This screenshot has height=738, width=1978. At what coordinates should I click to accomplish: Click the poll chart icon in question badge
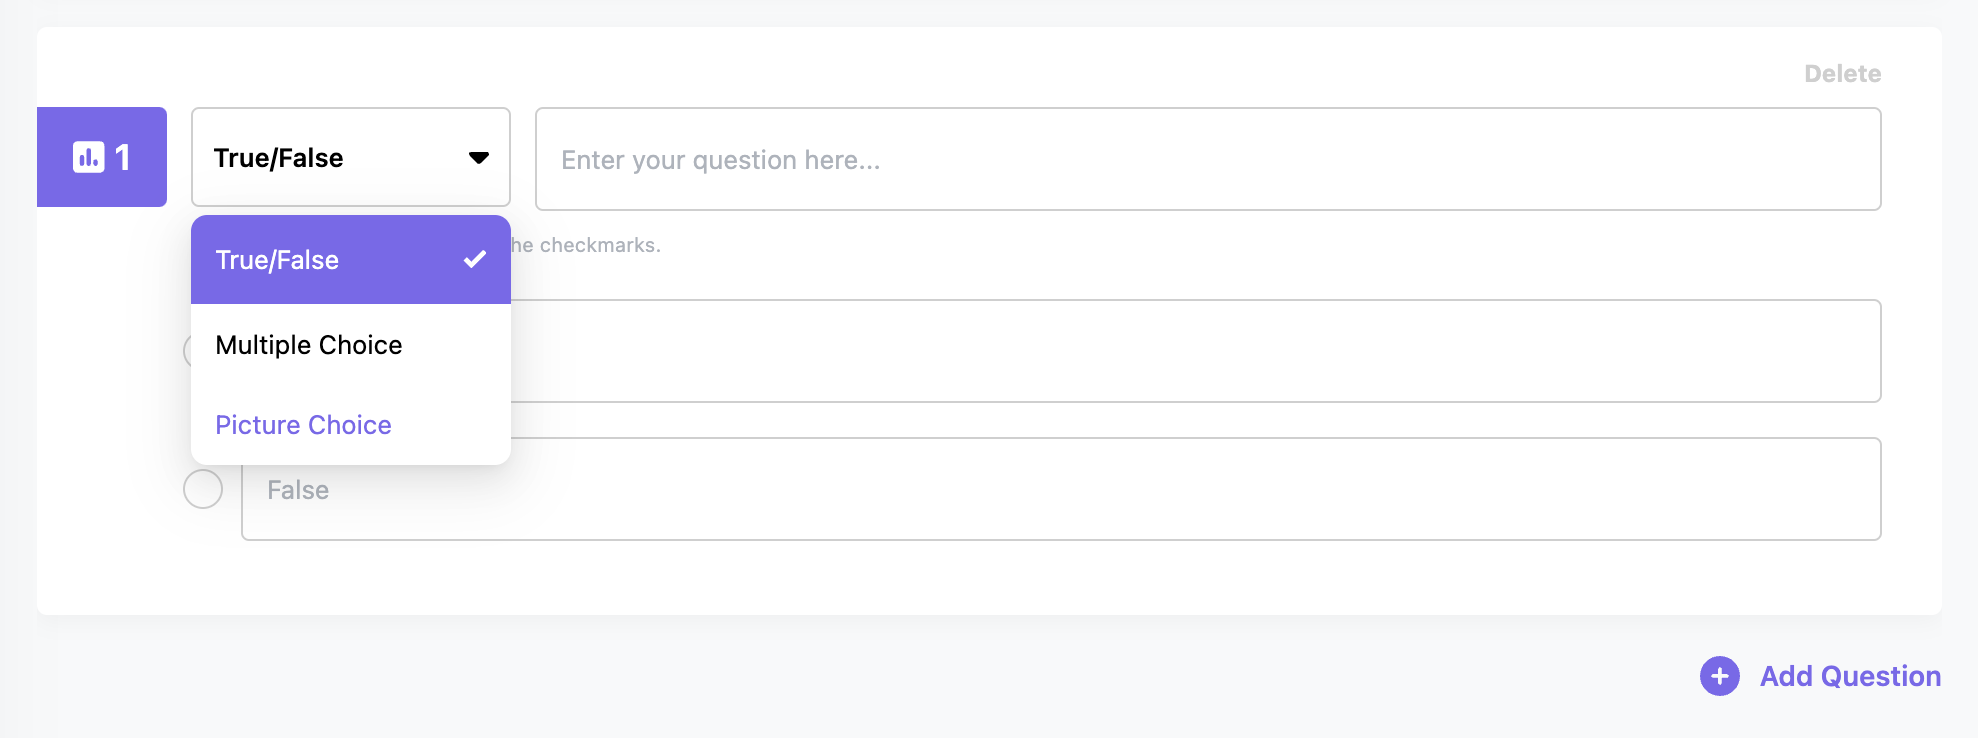(88, 157)
